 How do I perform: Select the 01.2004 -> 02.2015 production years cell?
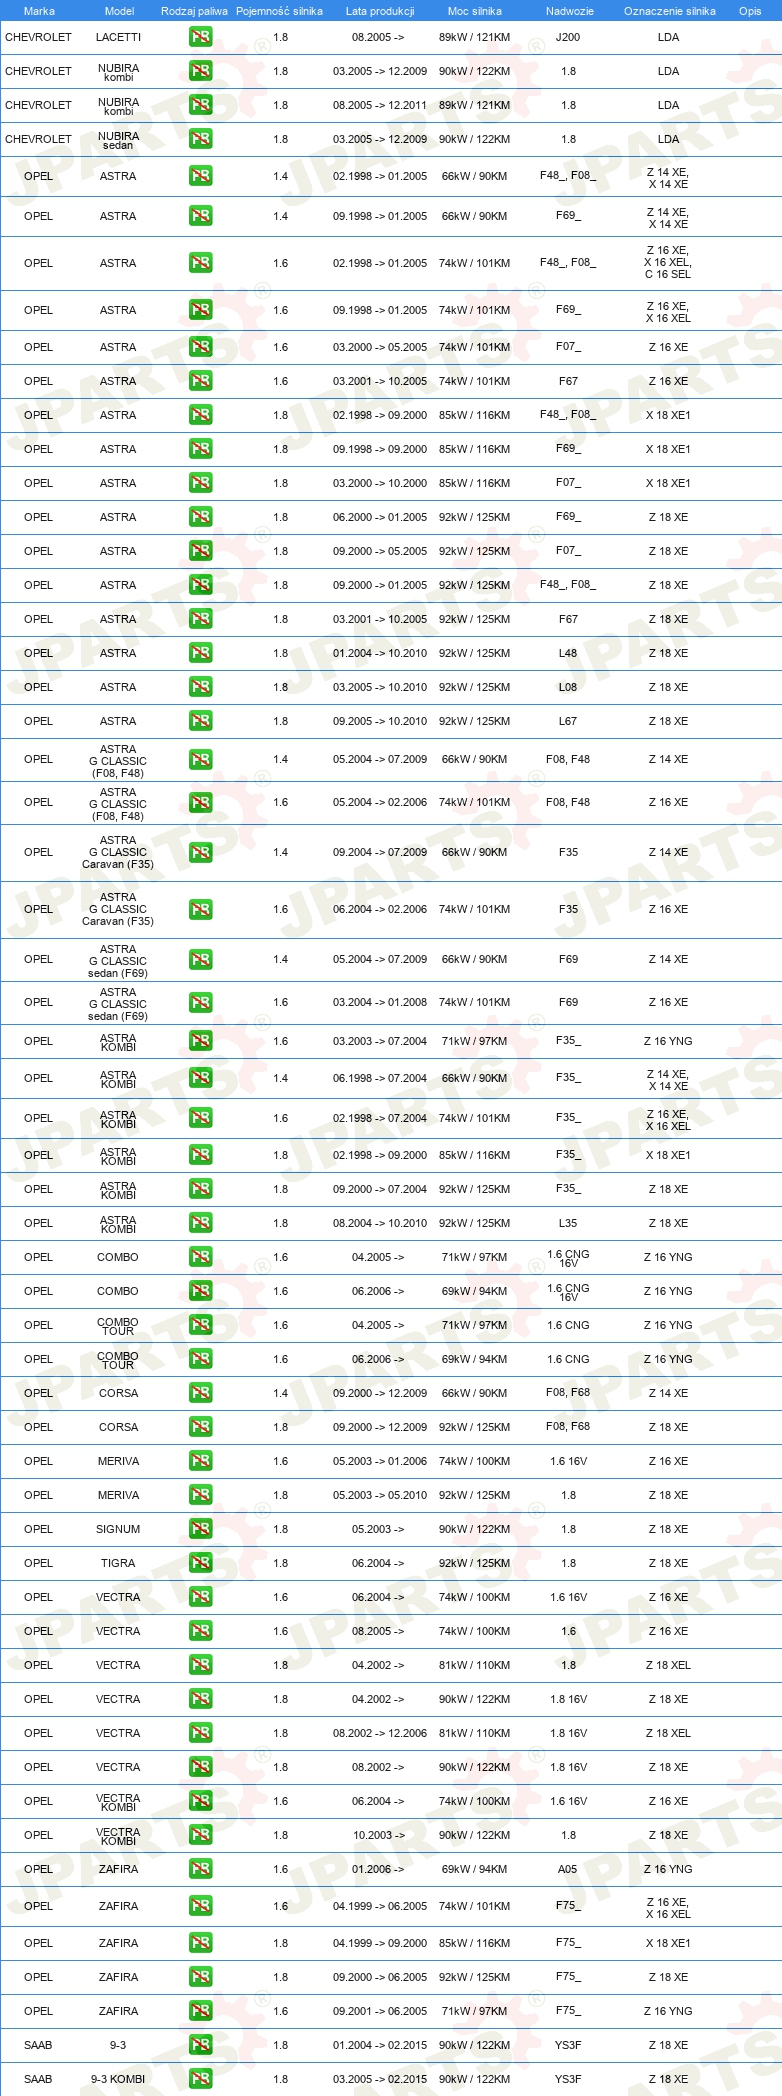click(380, 2045)
